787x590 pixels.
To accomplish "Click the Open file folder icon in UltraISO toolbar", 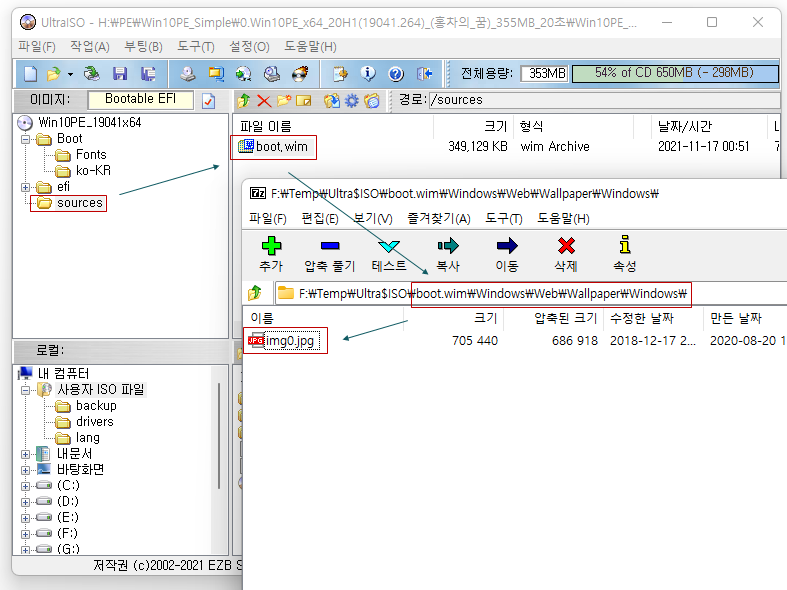I will 53,74.
